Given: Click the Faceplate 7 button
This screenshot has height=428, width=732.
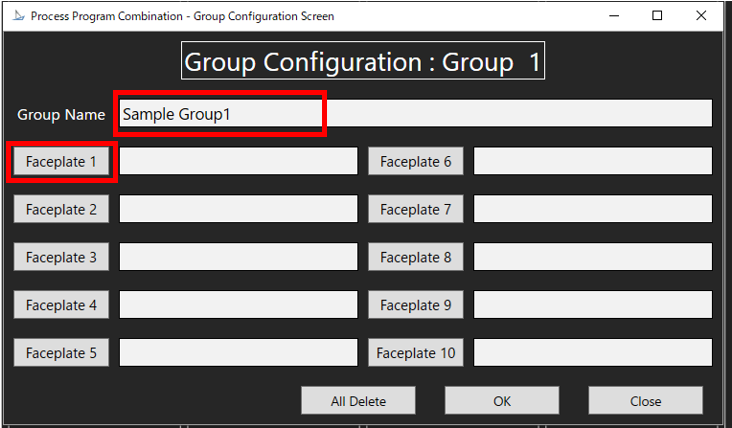Looking at the screenshot, I should [415, 209].
